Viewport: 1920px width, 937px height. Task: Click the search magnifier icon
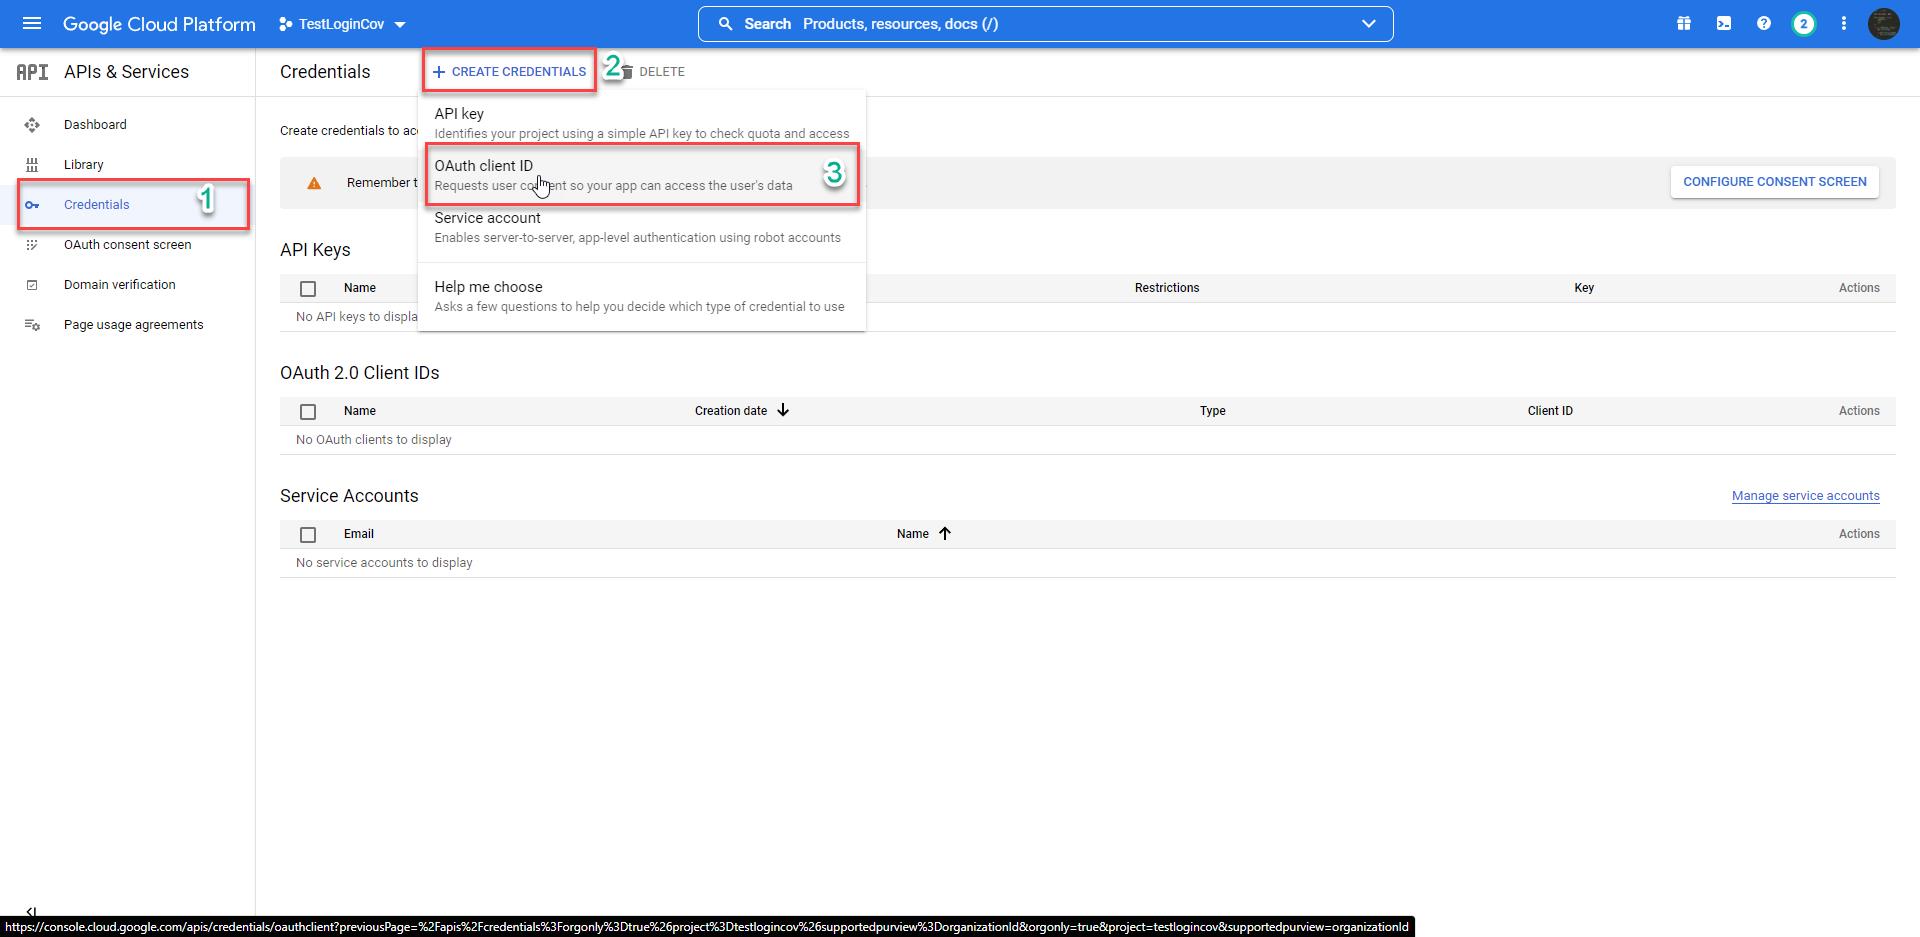coord(726,24)
